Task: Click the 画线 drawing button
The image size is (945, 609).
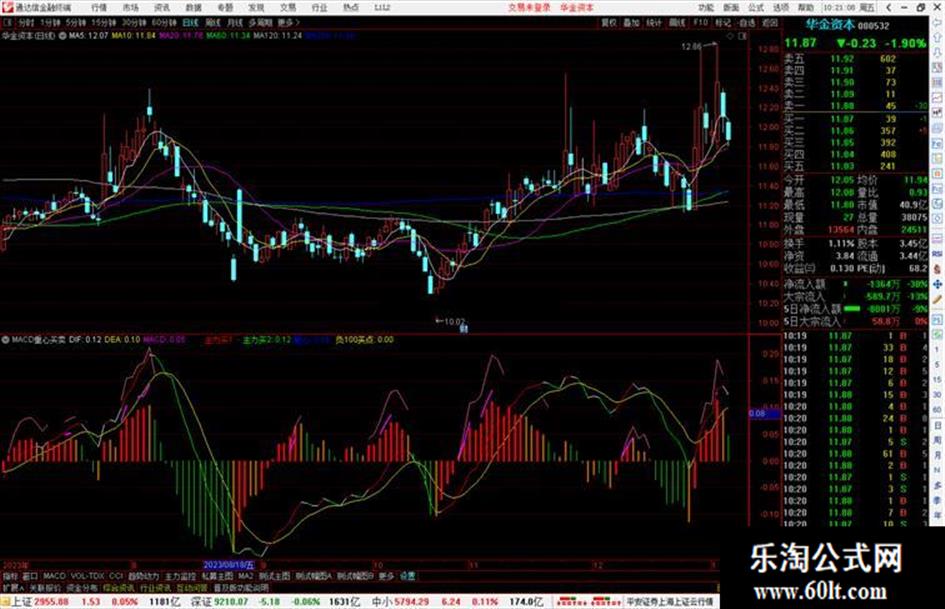Action: point(677,22)
